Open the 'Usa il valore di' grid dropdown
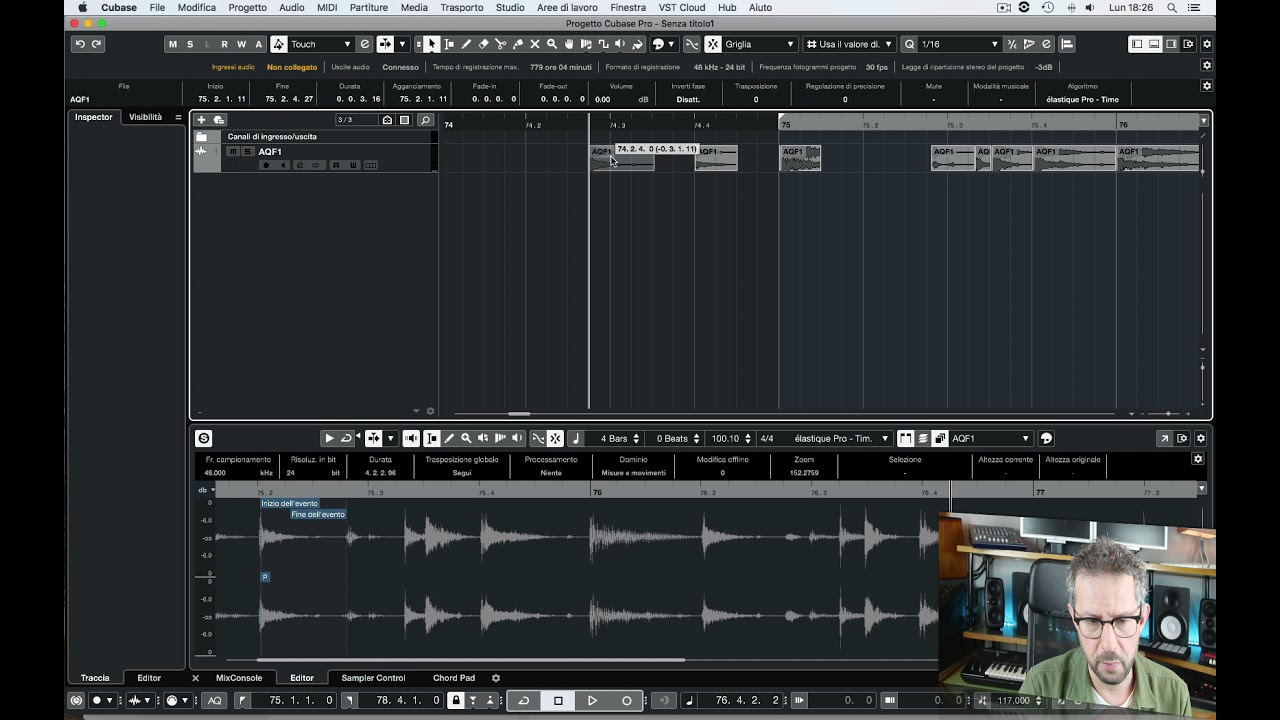1280x720 pixels. click(x=850, y=44)
